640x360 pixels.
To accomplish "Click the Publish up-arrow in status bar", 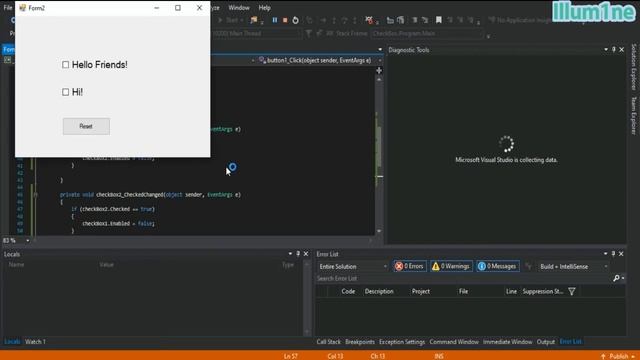I will point(603,356).
